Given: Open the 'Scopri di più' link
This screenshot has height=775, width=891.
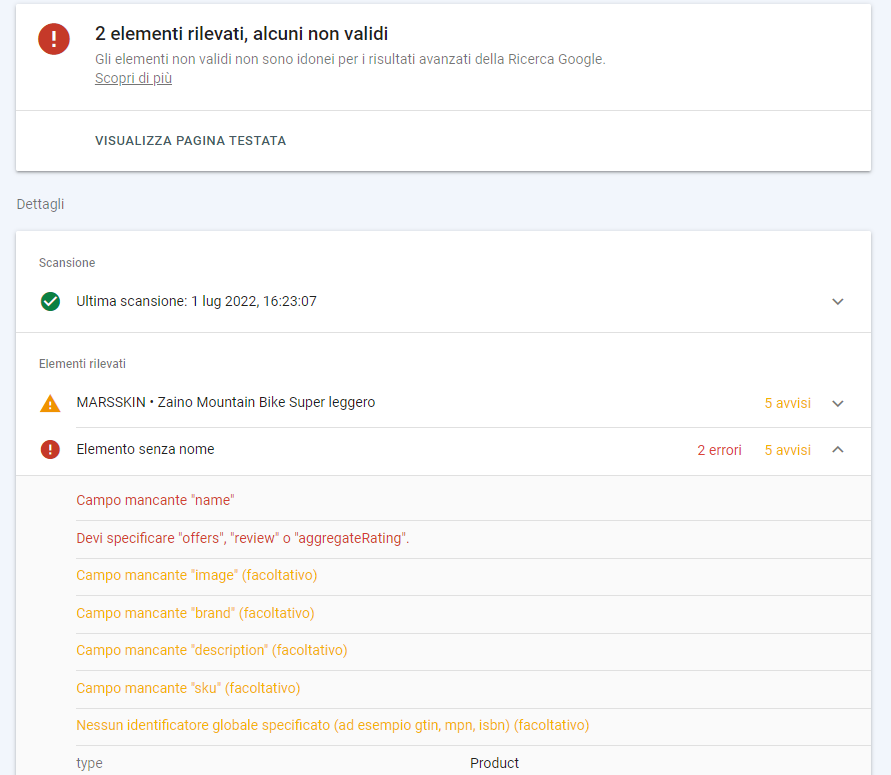Looking at the screenshot, I should point(133,78).
